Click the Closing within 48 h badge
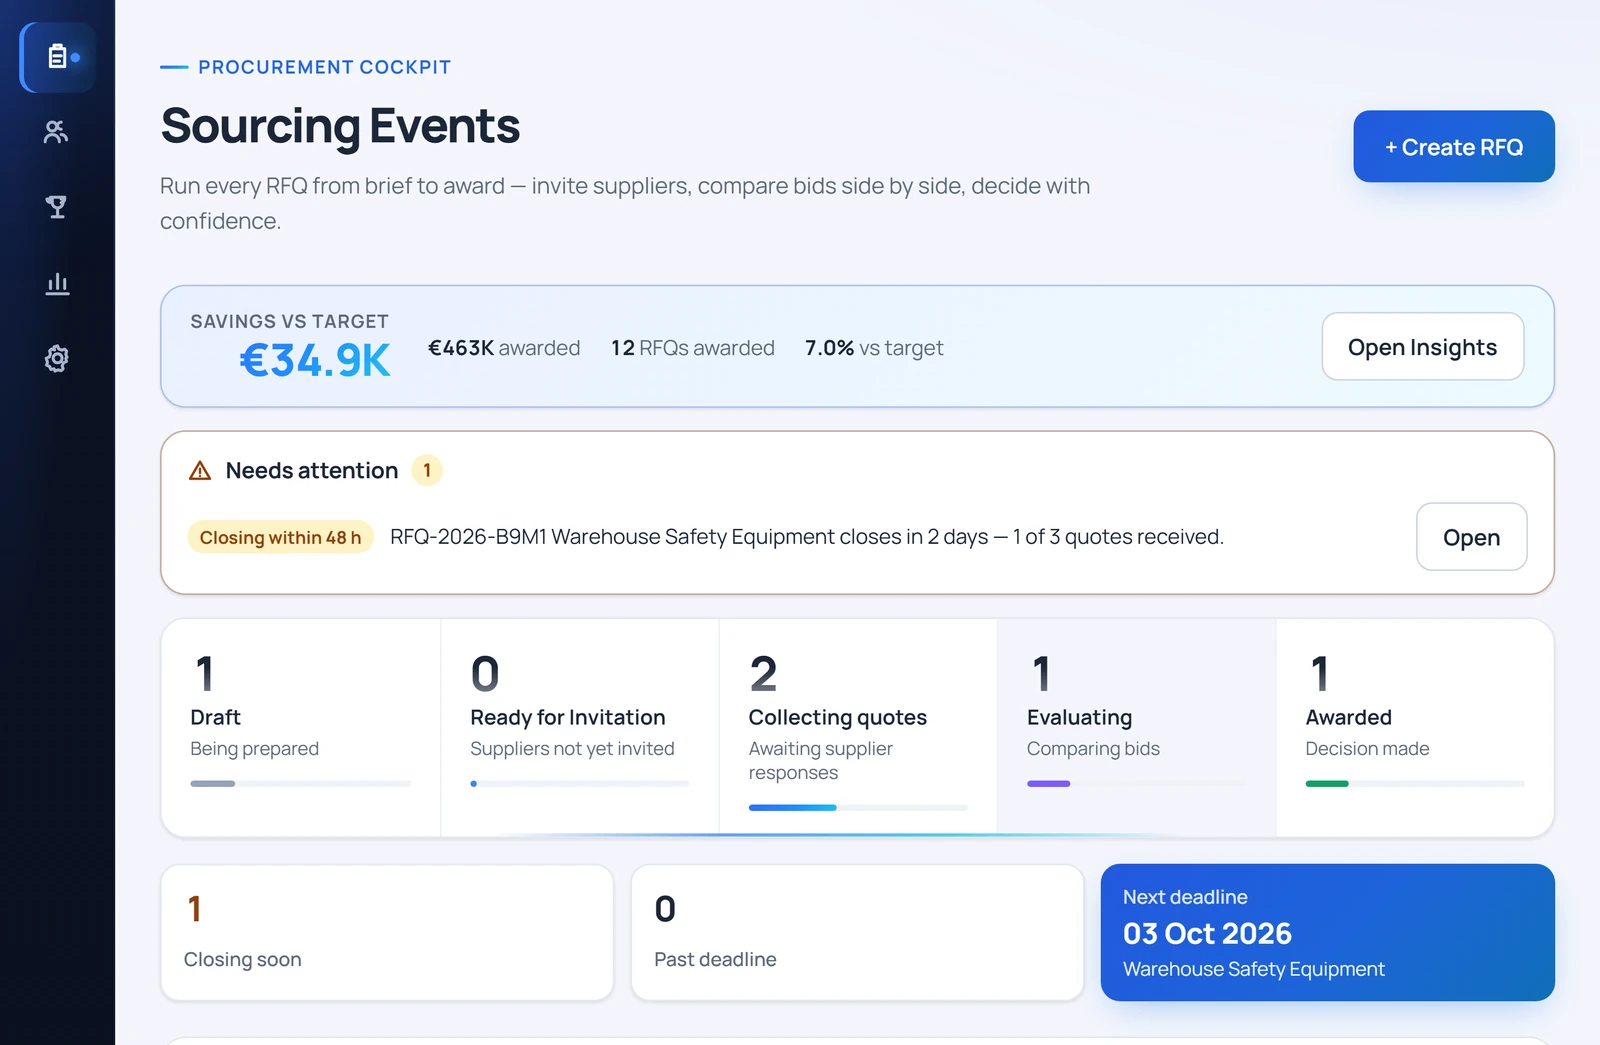The height and width of the screenshot is (1045, 1600). [280, 537]
